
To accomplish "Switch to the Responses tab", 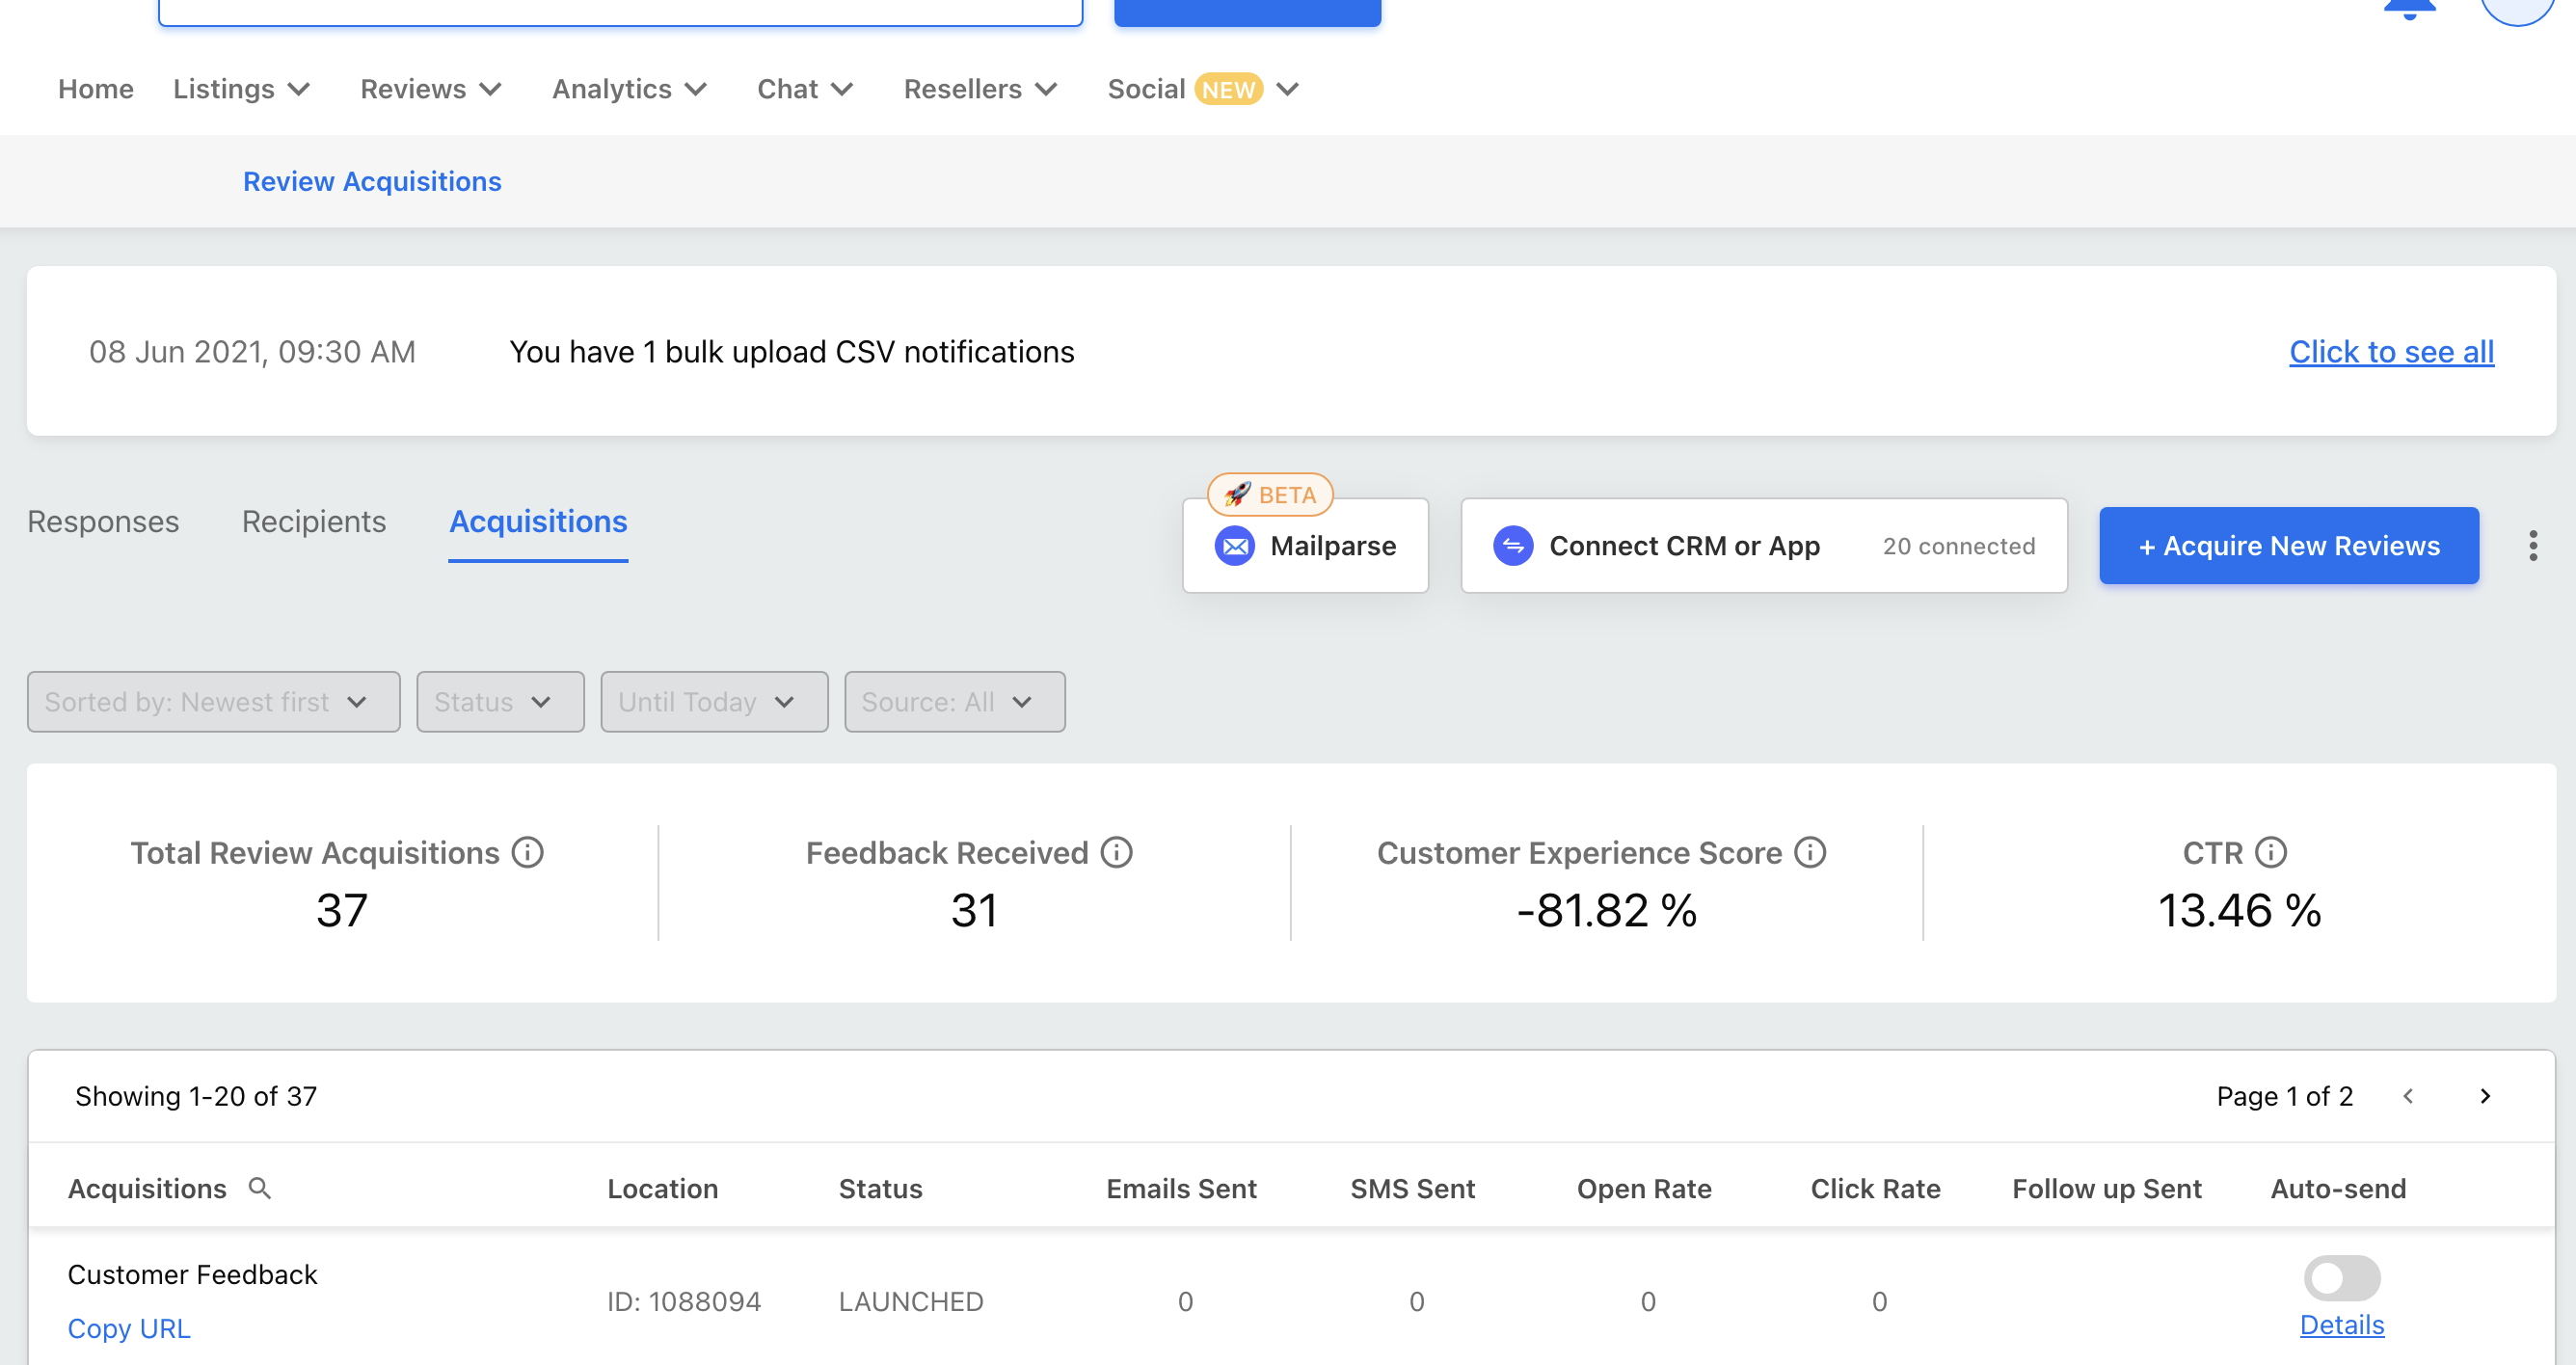I will coord(103,521).
